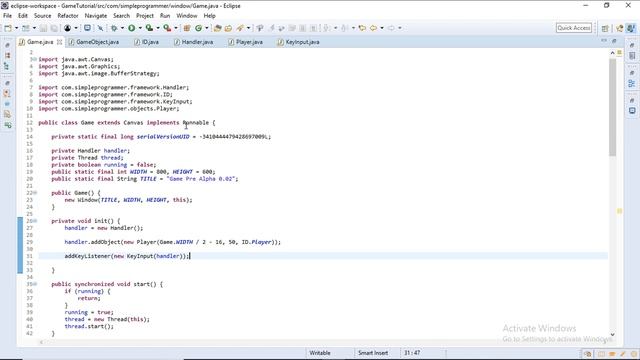The height and width of the screenshot is (360, 640).
Task: Open the Console view icon in right trim
Action: pyautogui.click(x=632, y=111)
